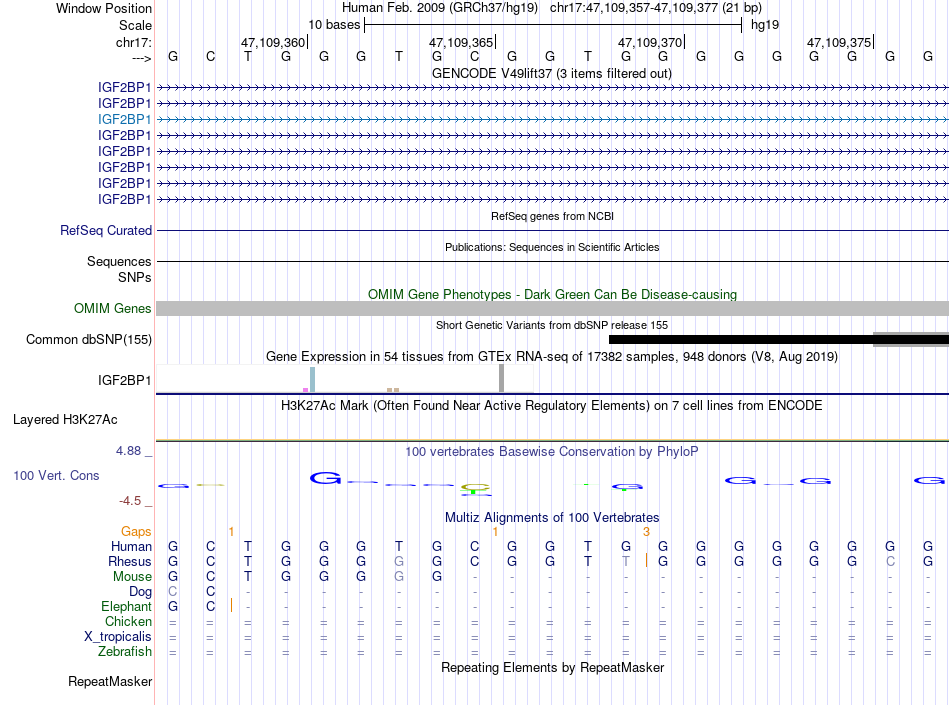Click 'RefSeq genes from NCBI' track title
Screen dimensions: 950x705
tap(552, 216)
